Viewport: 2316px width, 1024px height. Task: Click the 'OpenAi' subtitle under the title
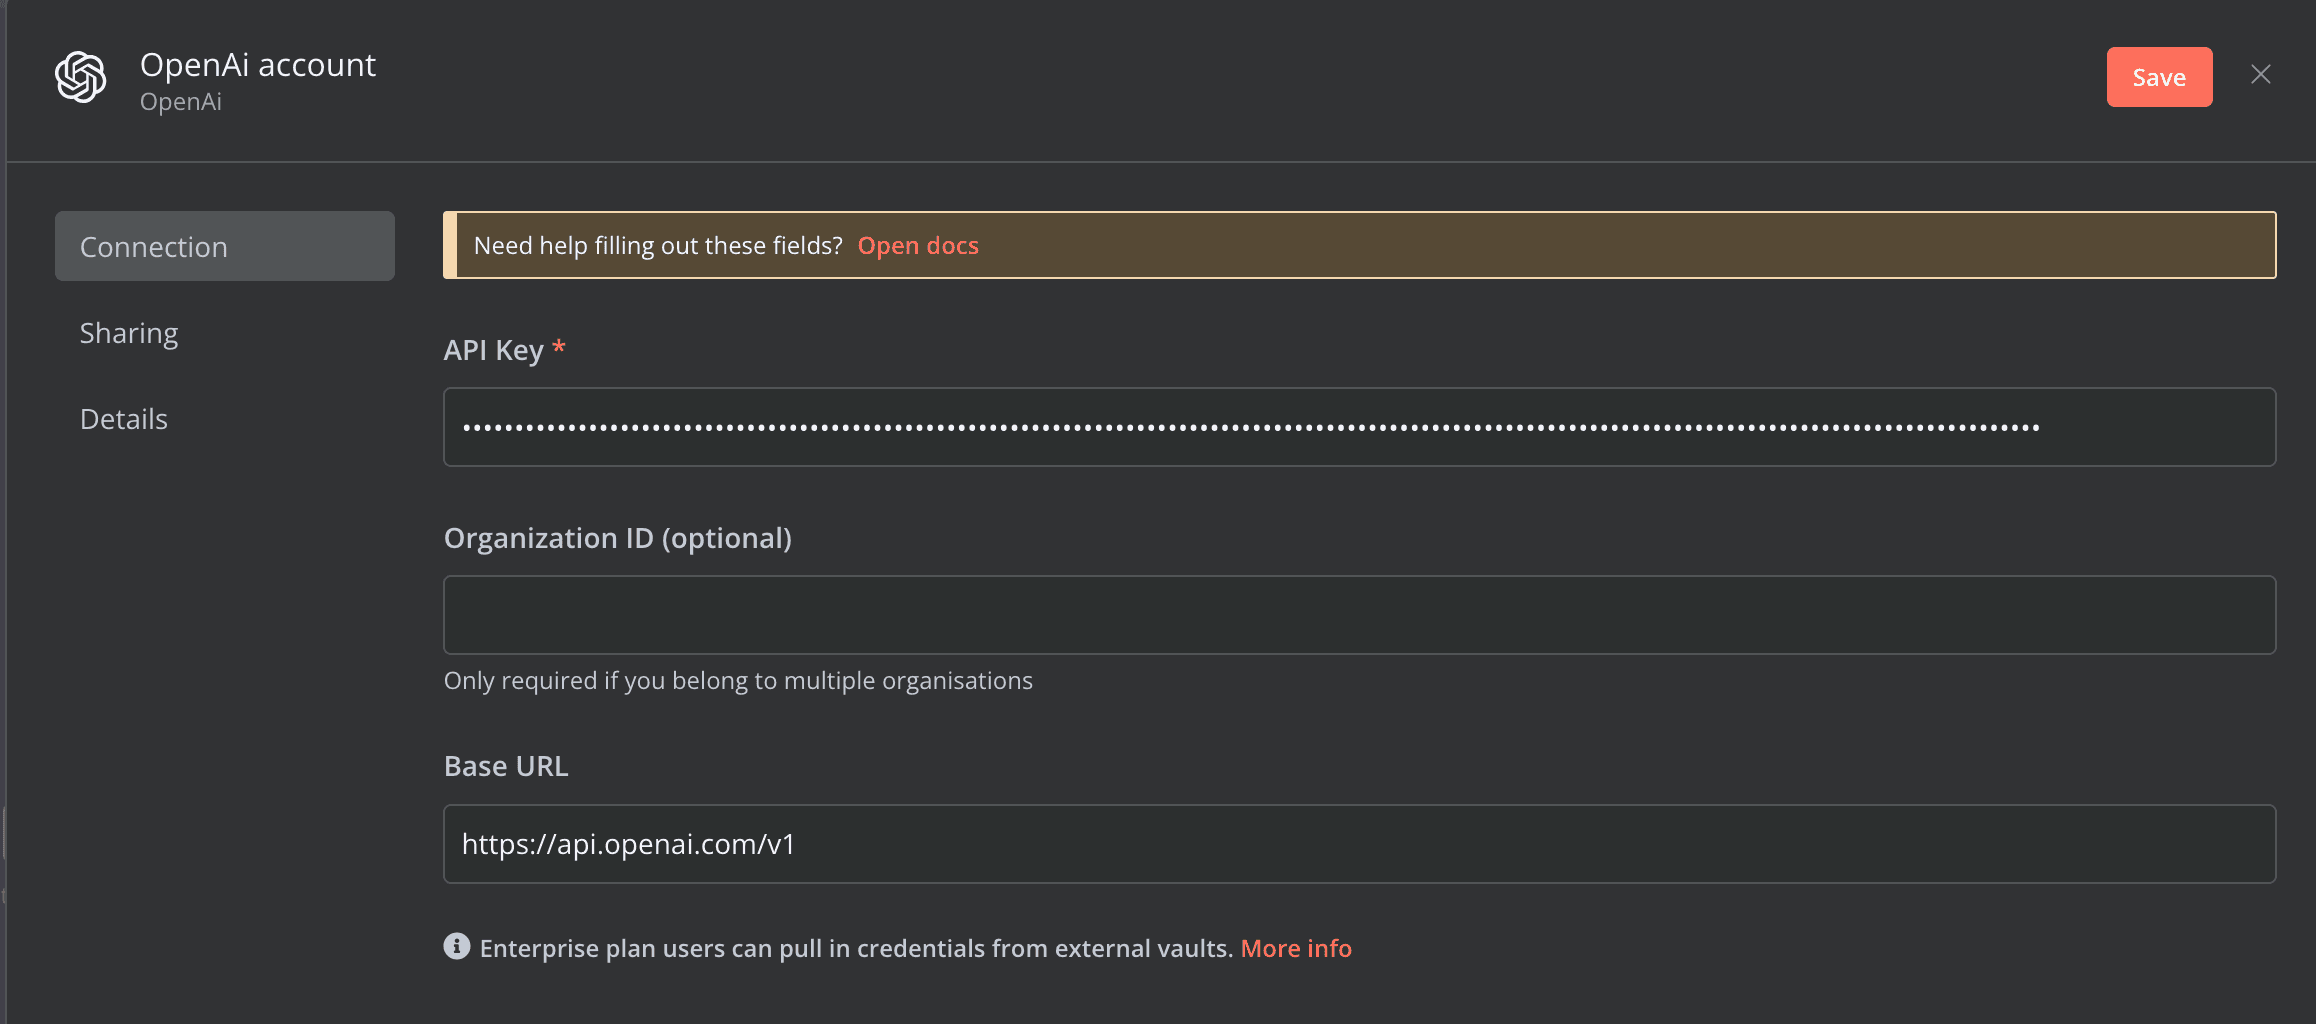click(x=181, y=102)
